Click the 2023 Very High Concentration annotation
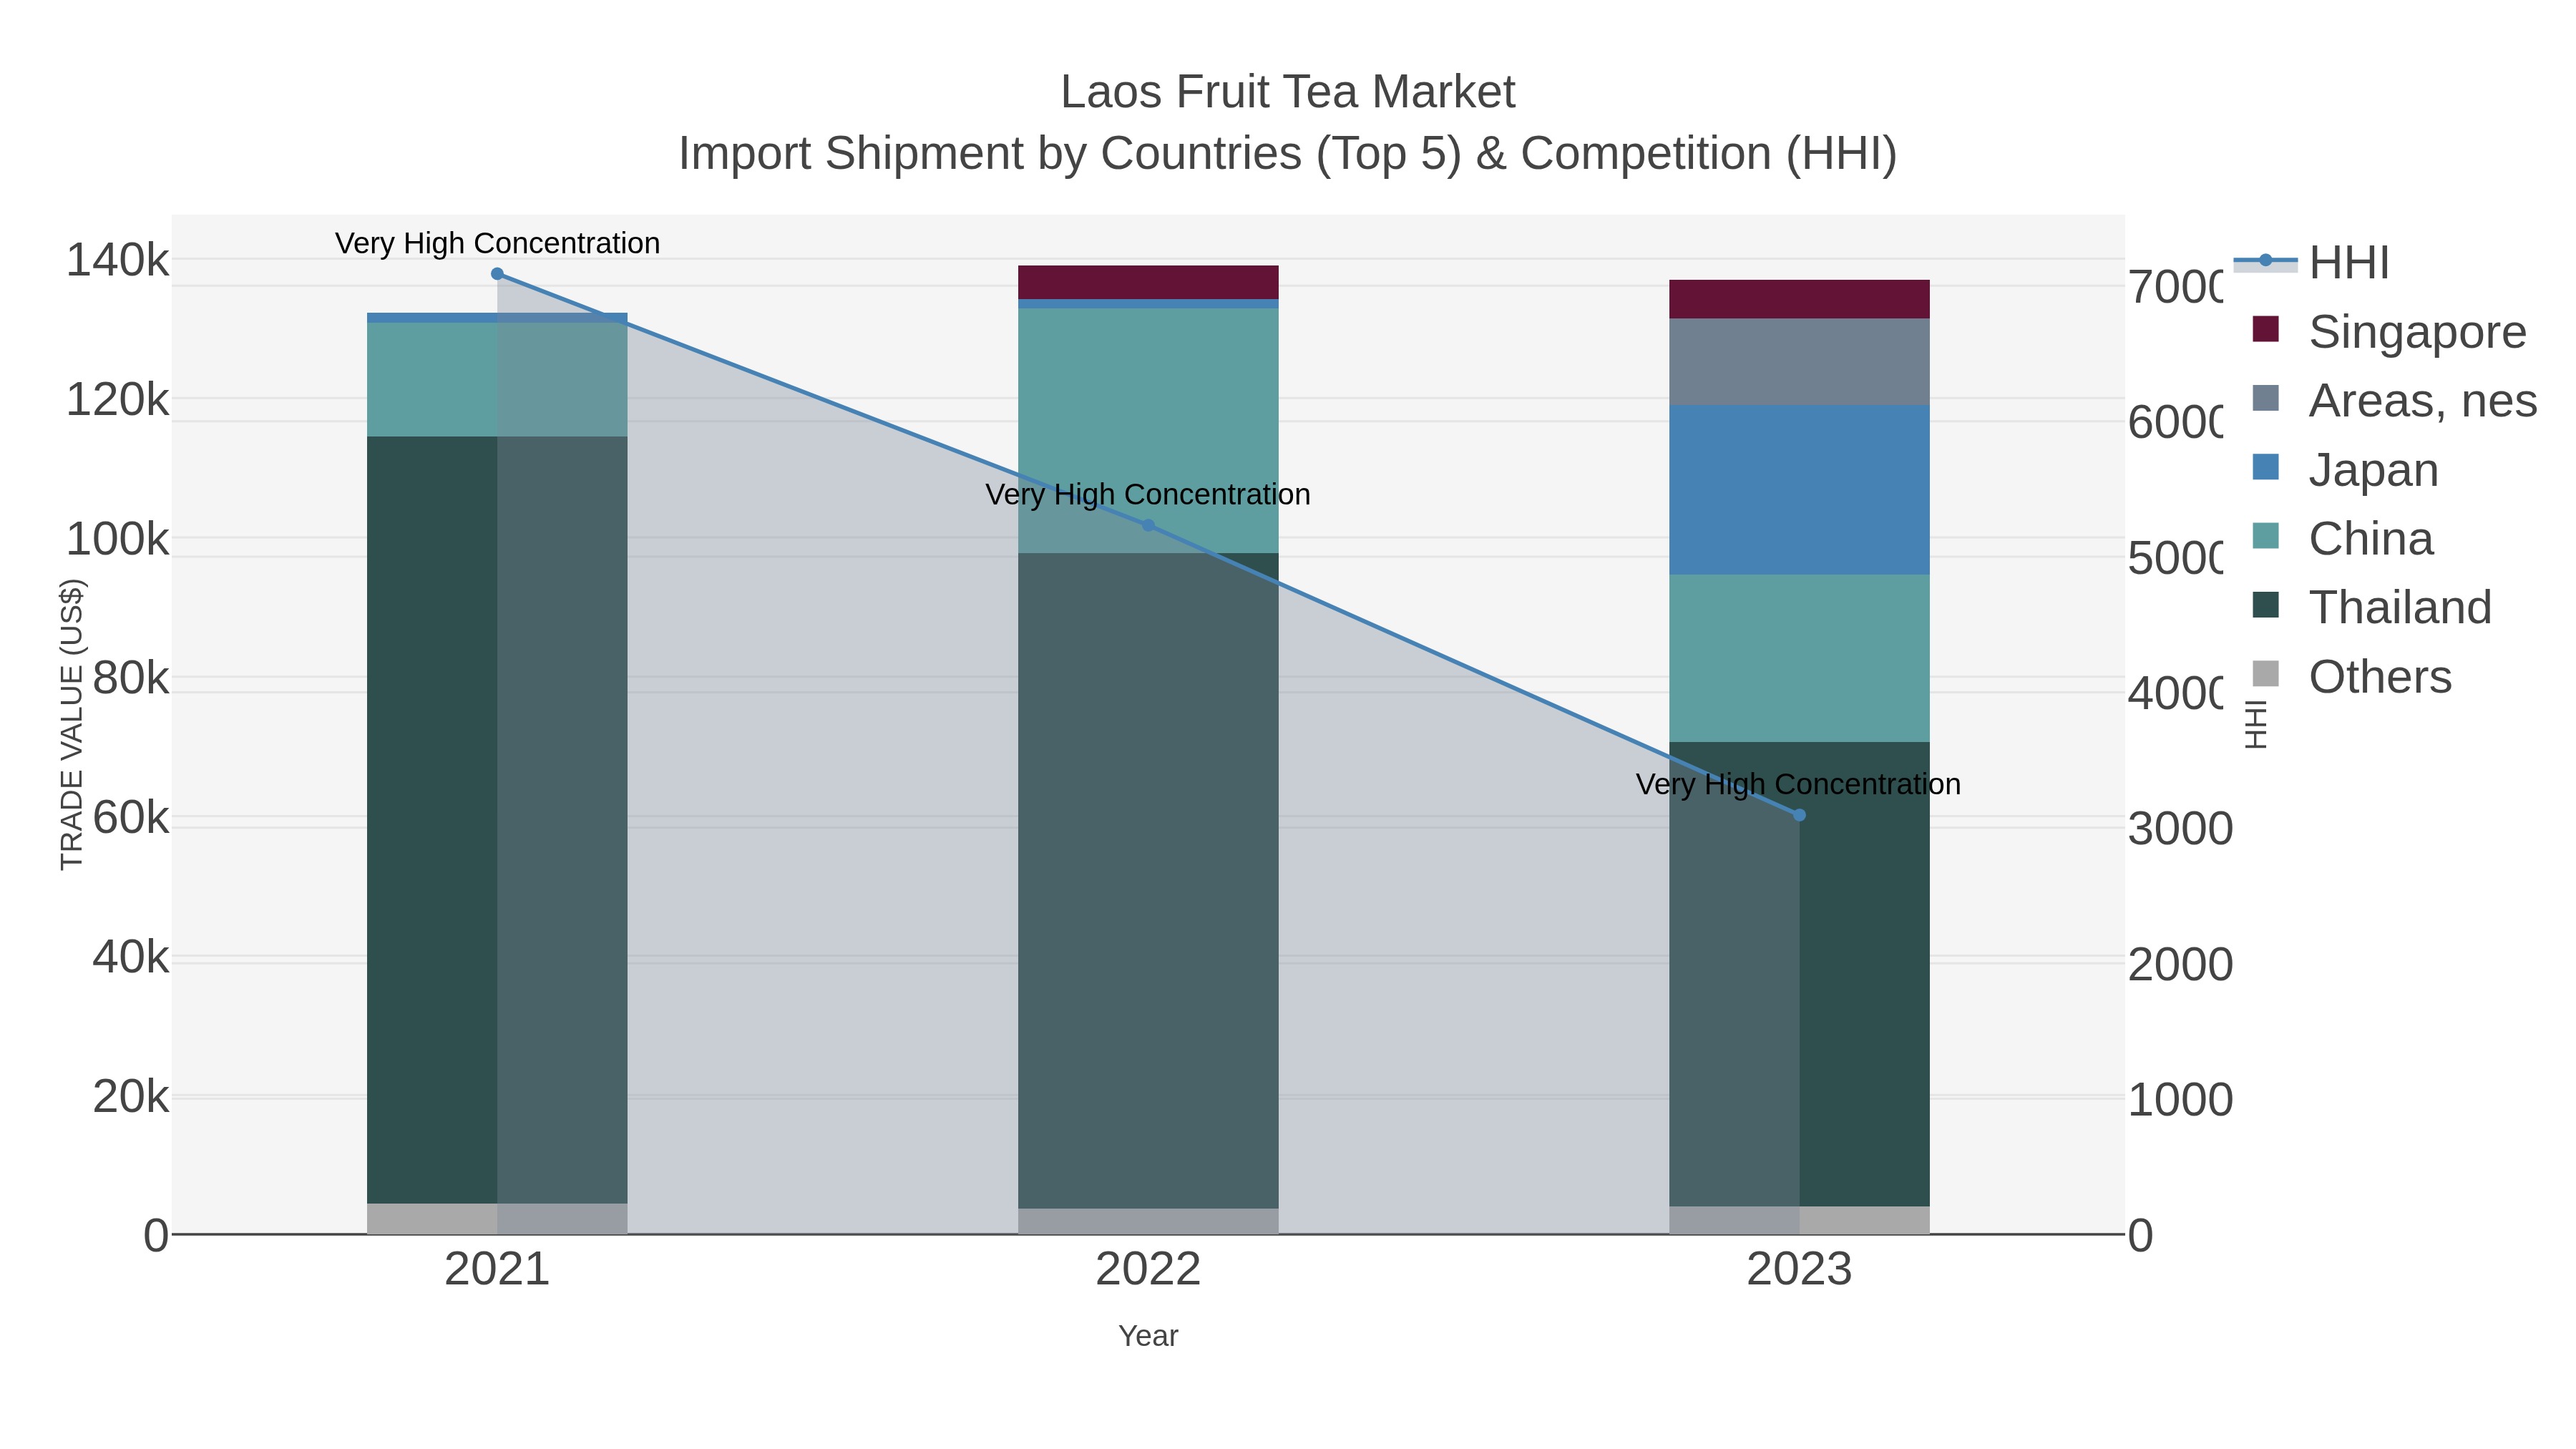 [1798, 784]
